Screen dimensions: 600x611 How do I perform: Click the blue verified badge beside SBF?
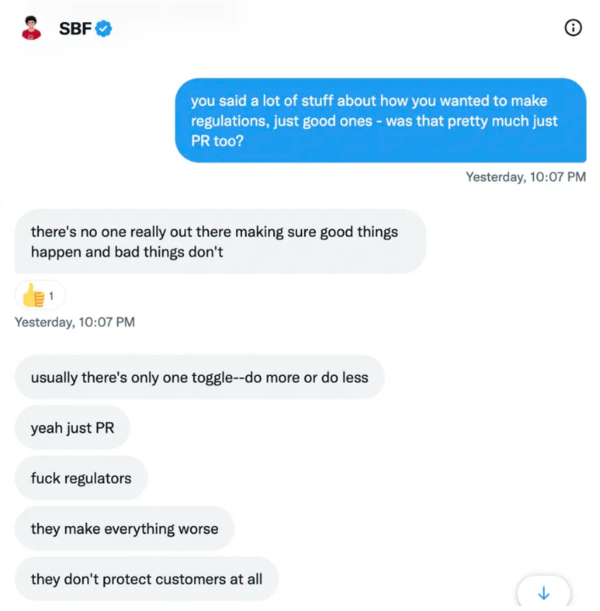click(x=104, y=29)
